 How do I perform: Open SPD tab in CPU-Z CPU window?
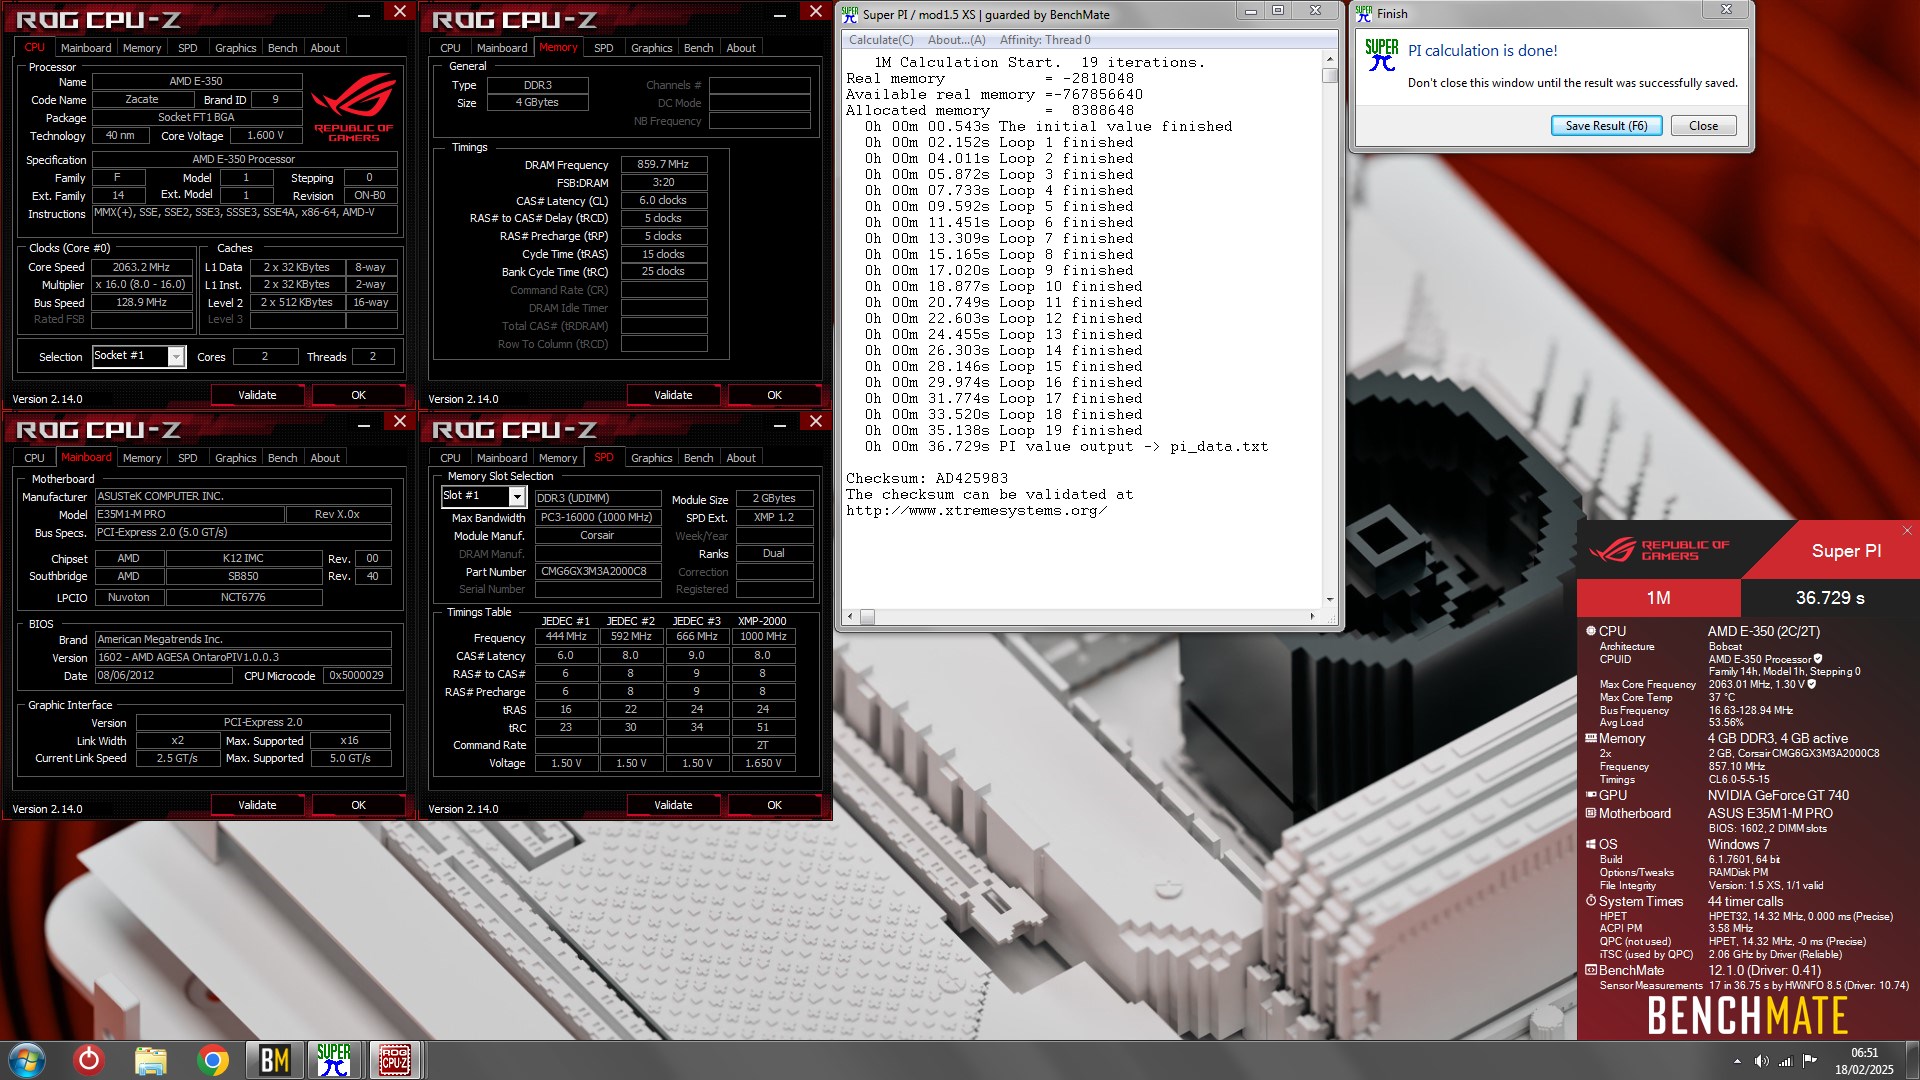(x=187, y=47)
